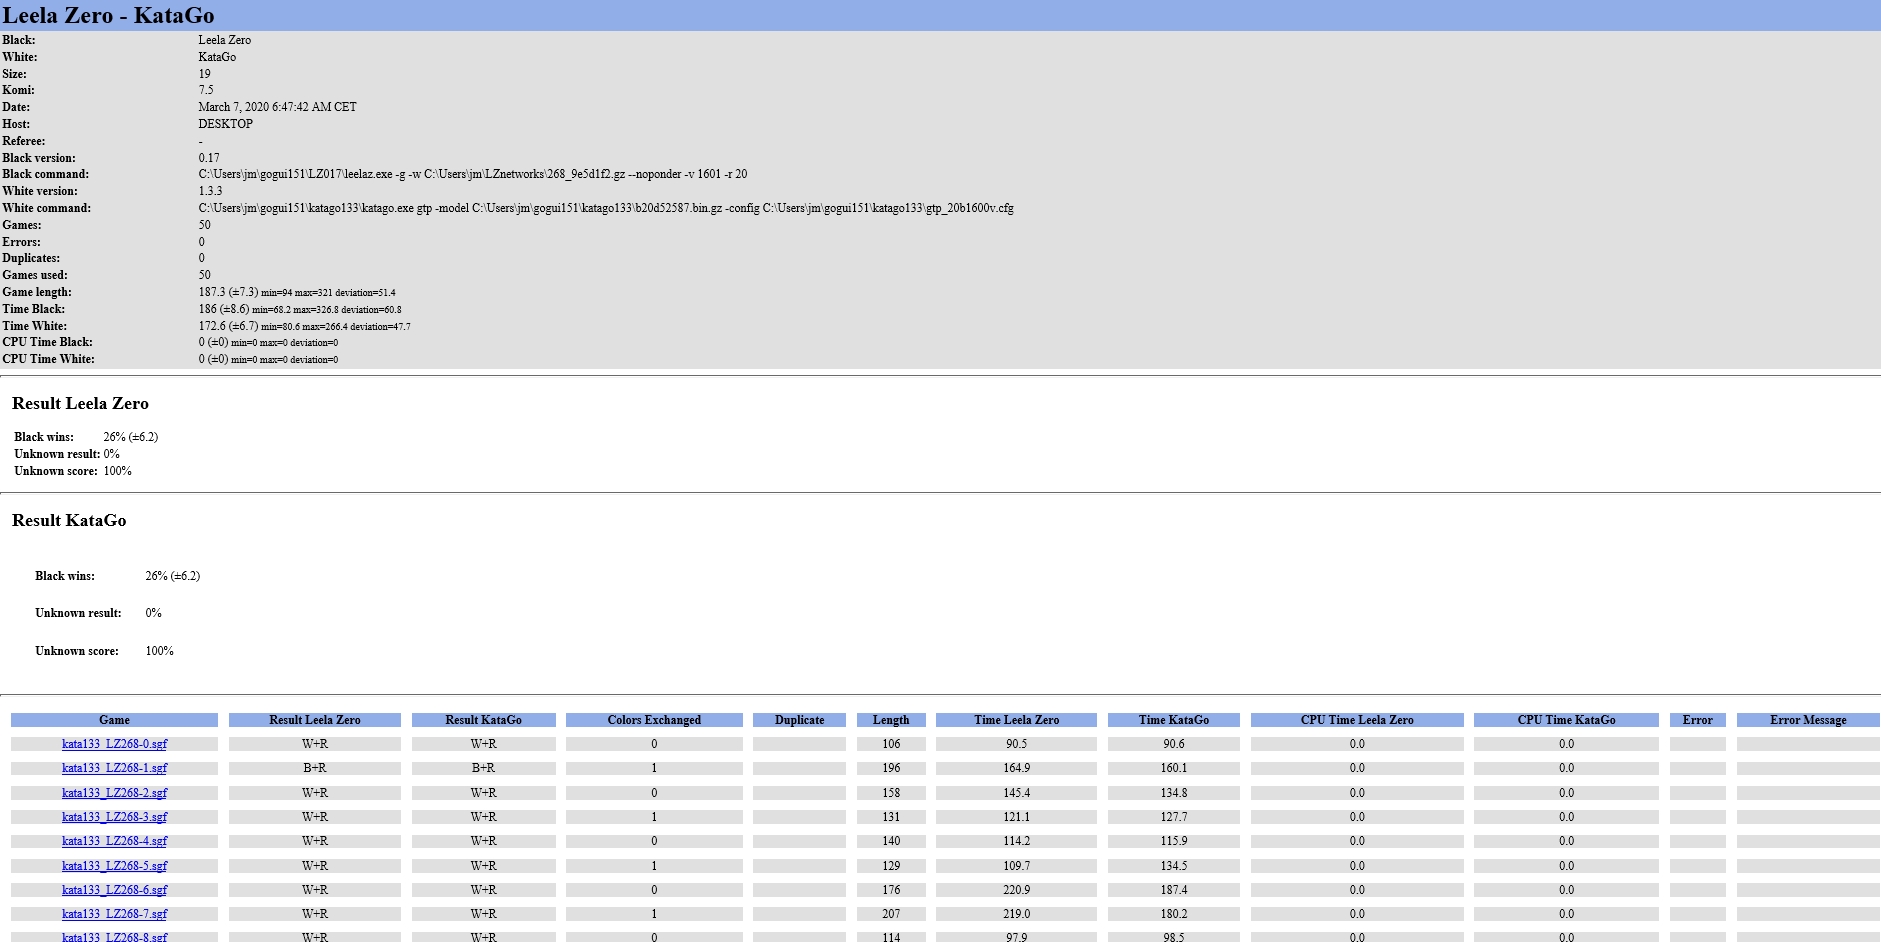This screenshot has height=942, width=1881.
Task: Click the Error Message column header
Action: tap(1807, 720)
